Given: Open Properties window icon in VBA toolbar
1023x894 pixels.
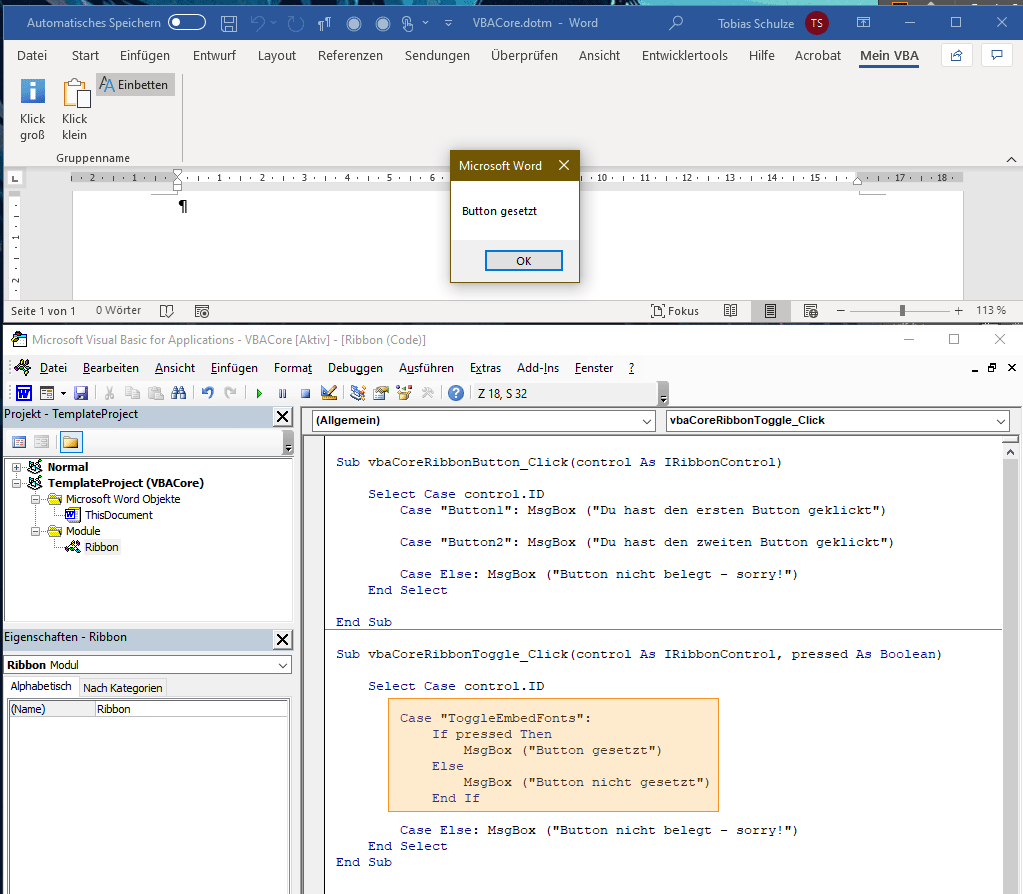Looking at the screenshot, I should coord(381,393).
